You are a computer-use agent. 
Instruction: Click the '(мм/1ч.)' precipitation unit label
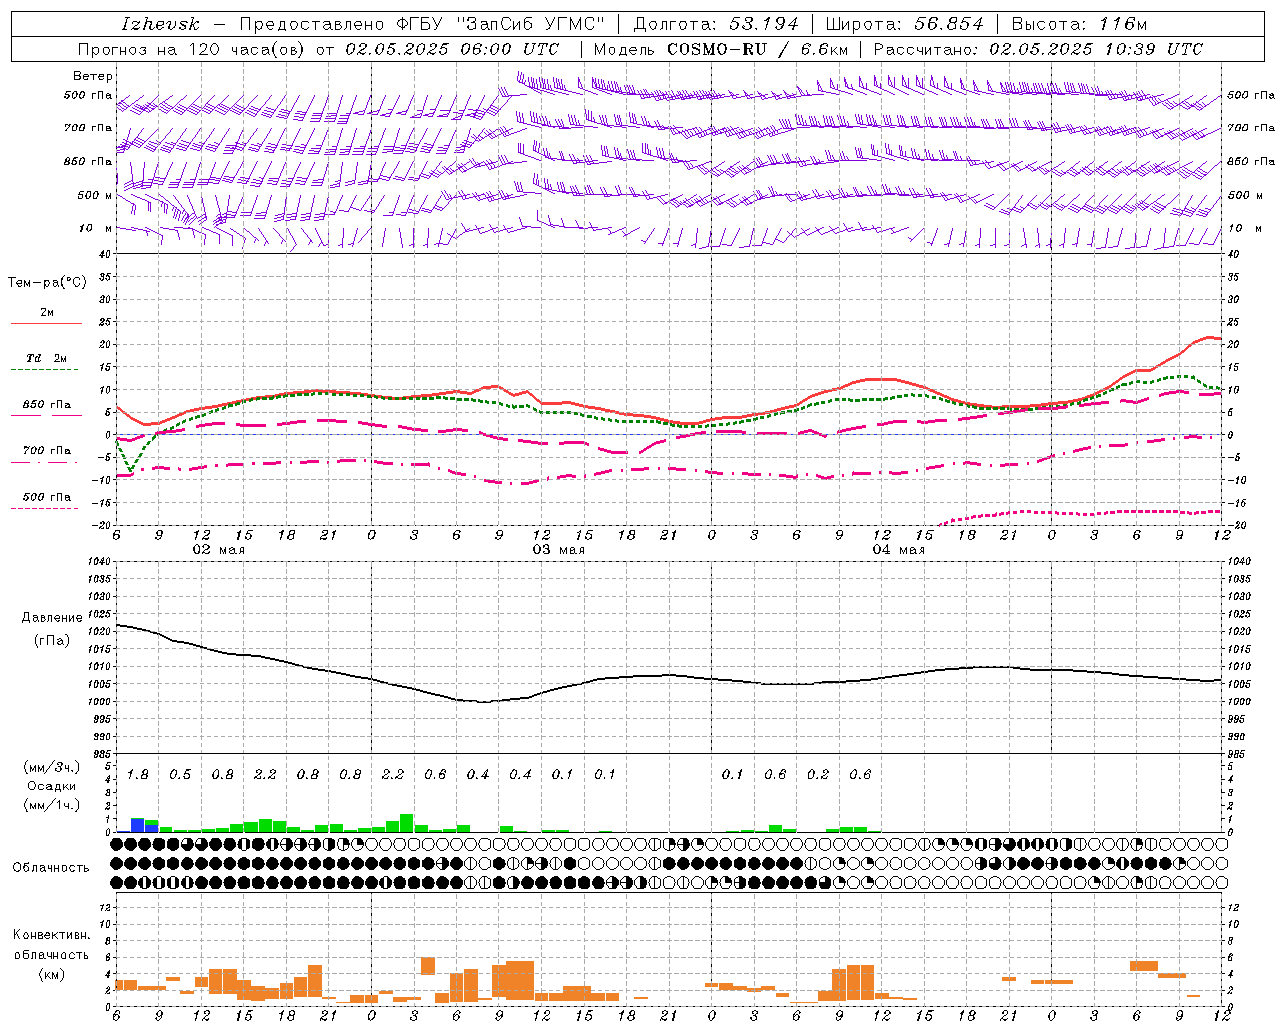click(52, 805)
